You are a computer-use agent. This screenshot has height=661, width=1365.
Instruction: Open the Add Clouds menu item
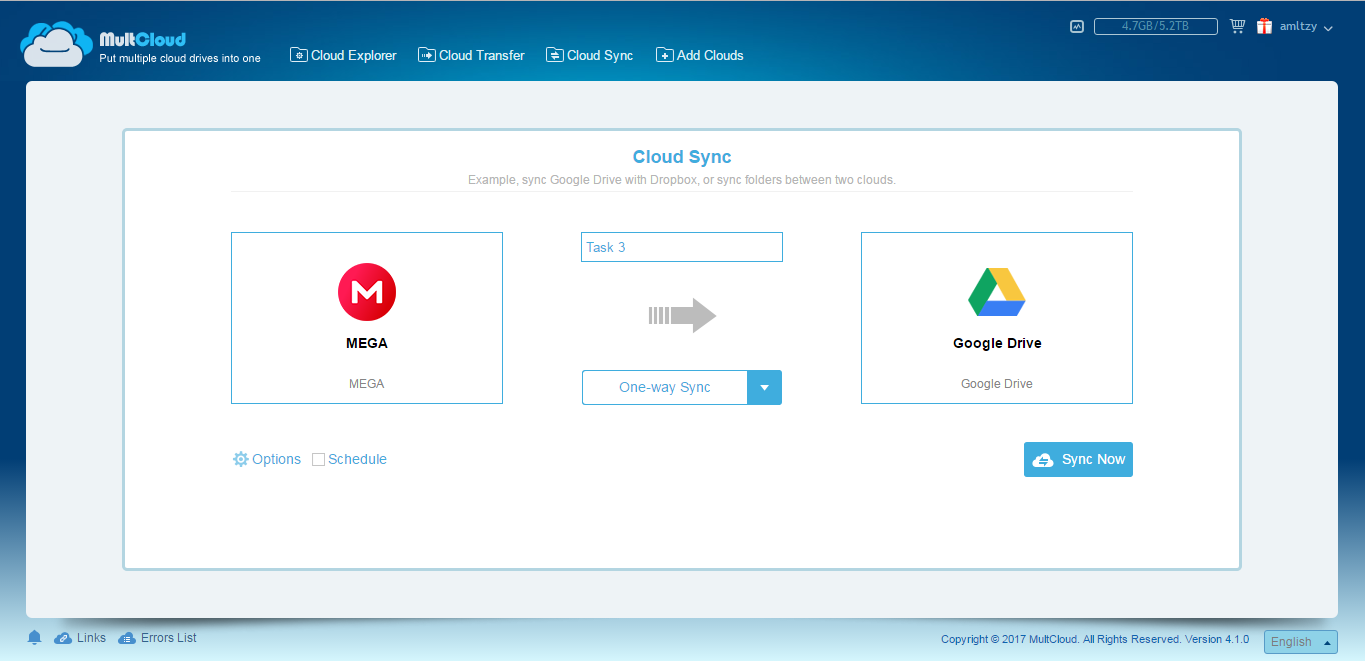[700, 55]
